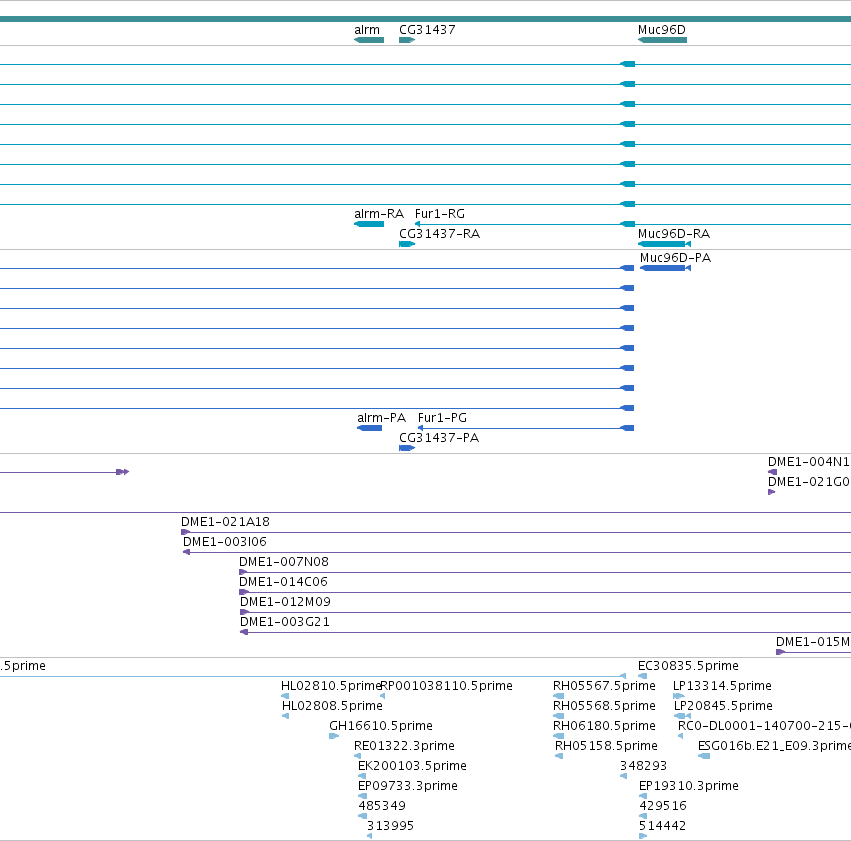Click the DME1-004N1 clone label
Image resolution: width=851 pixels, height=841 pixels.
809,462
